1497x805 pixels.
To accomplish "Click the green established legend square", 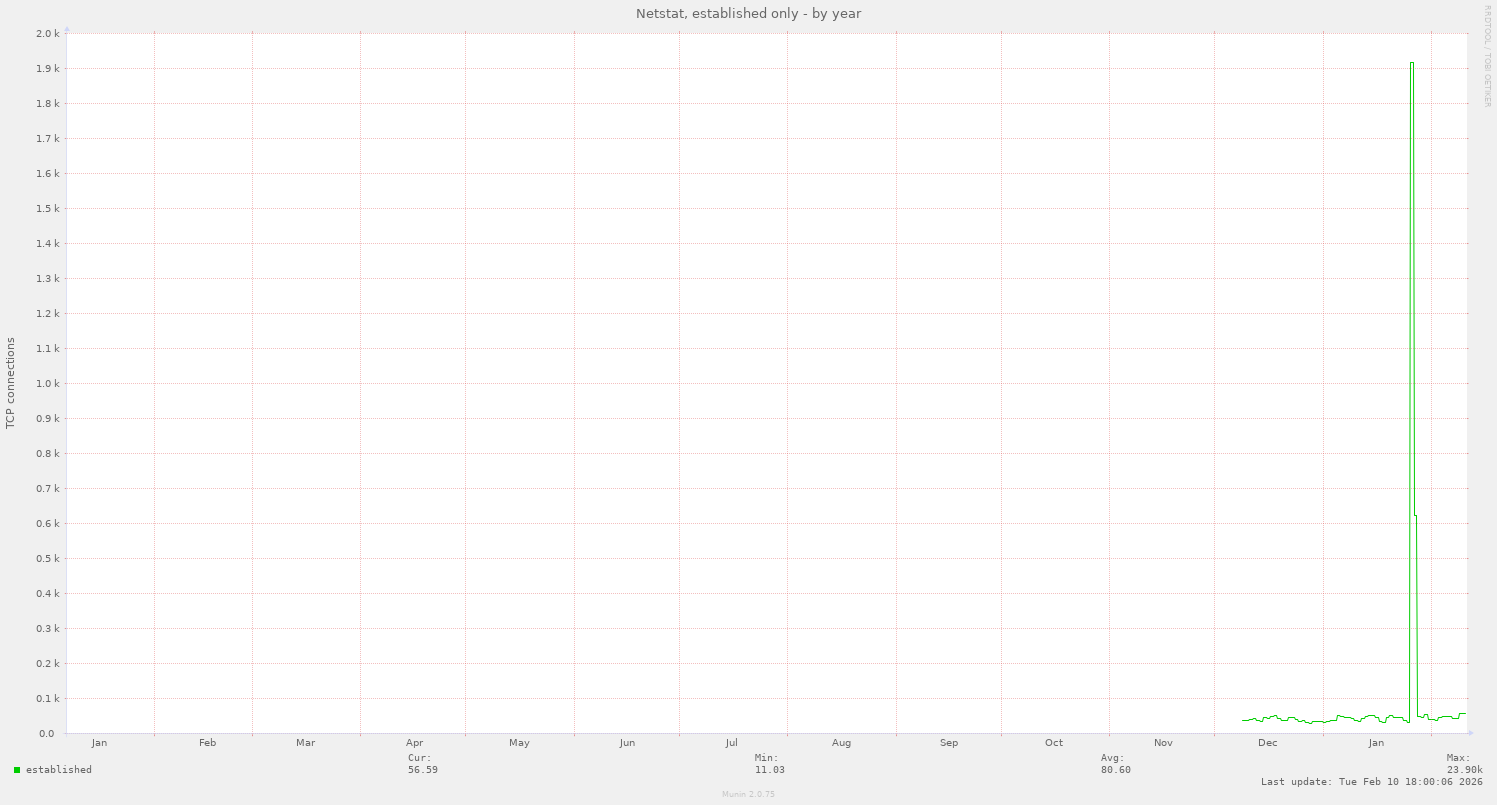I will pyautogui.click(x=15, y=769).
